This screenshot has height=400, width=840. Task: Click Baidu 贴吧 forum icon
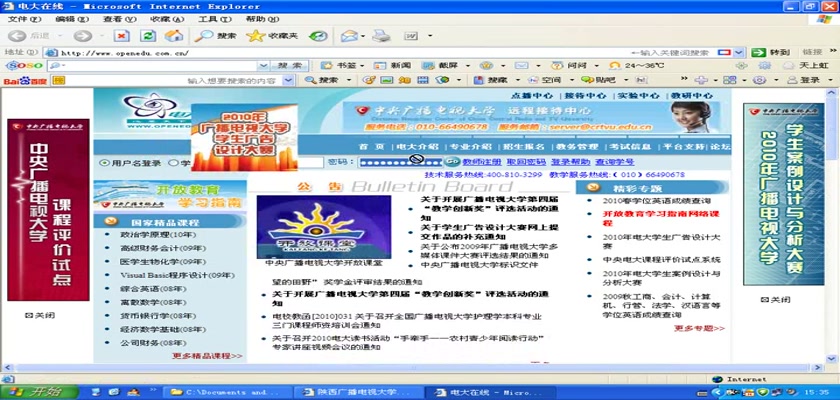click(599, 80)
